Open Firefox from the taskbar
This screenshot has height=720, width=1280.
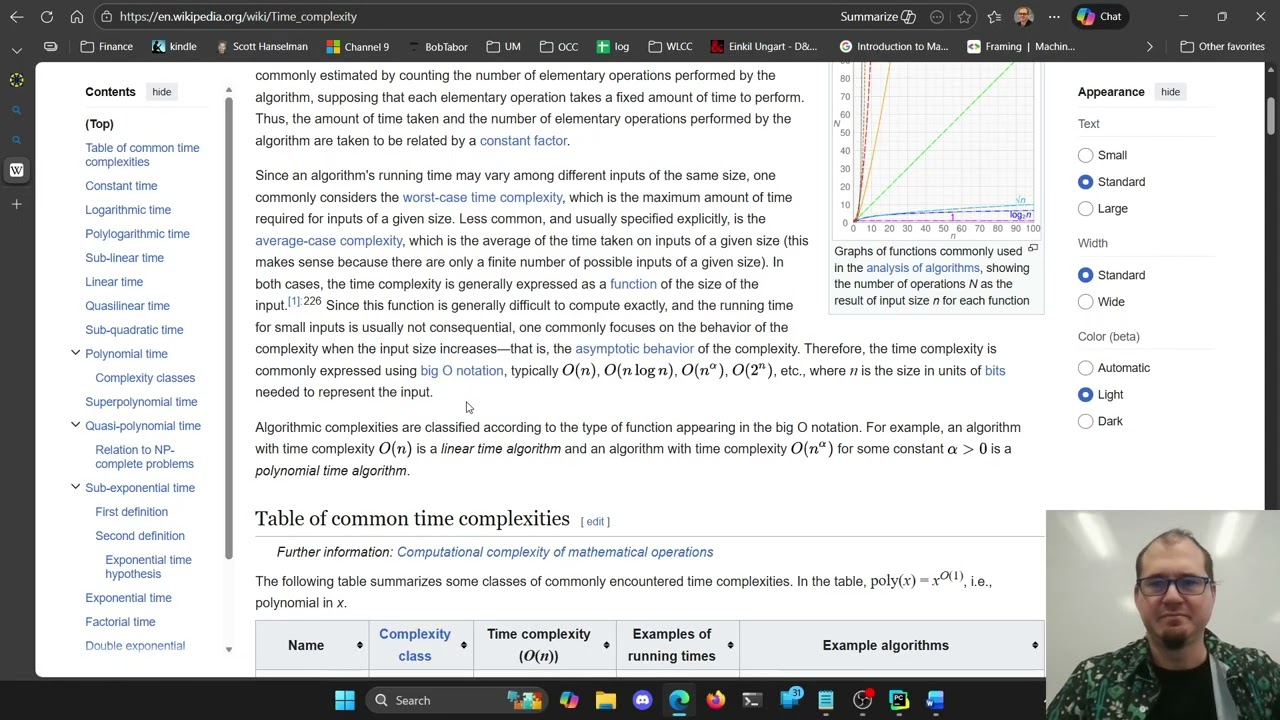click(x=715, y=700)
